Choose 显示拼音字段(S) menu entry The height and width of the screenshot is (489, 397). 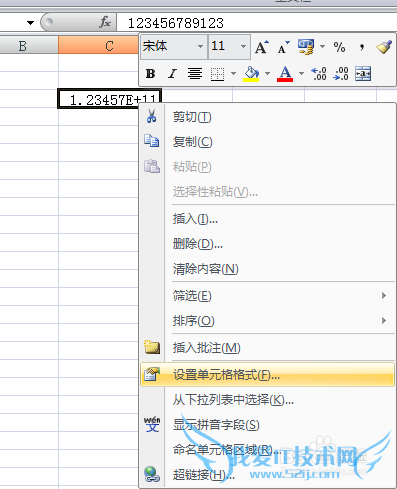267,425
